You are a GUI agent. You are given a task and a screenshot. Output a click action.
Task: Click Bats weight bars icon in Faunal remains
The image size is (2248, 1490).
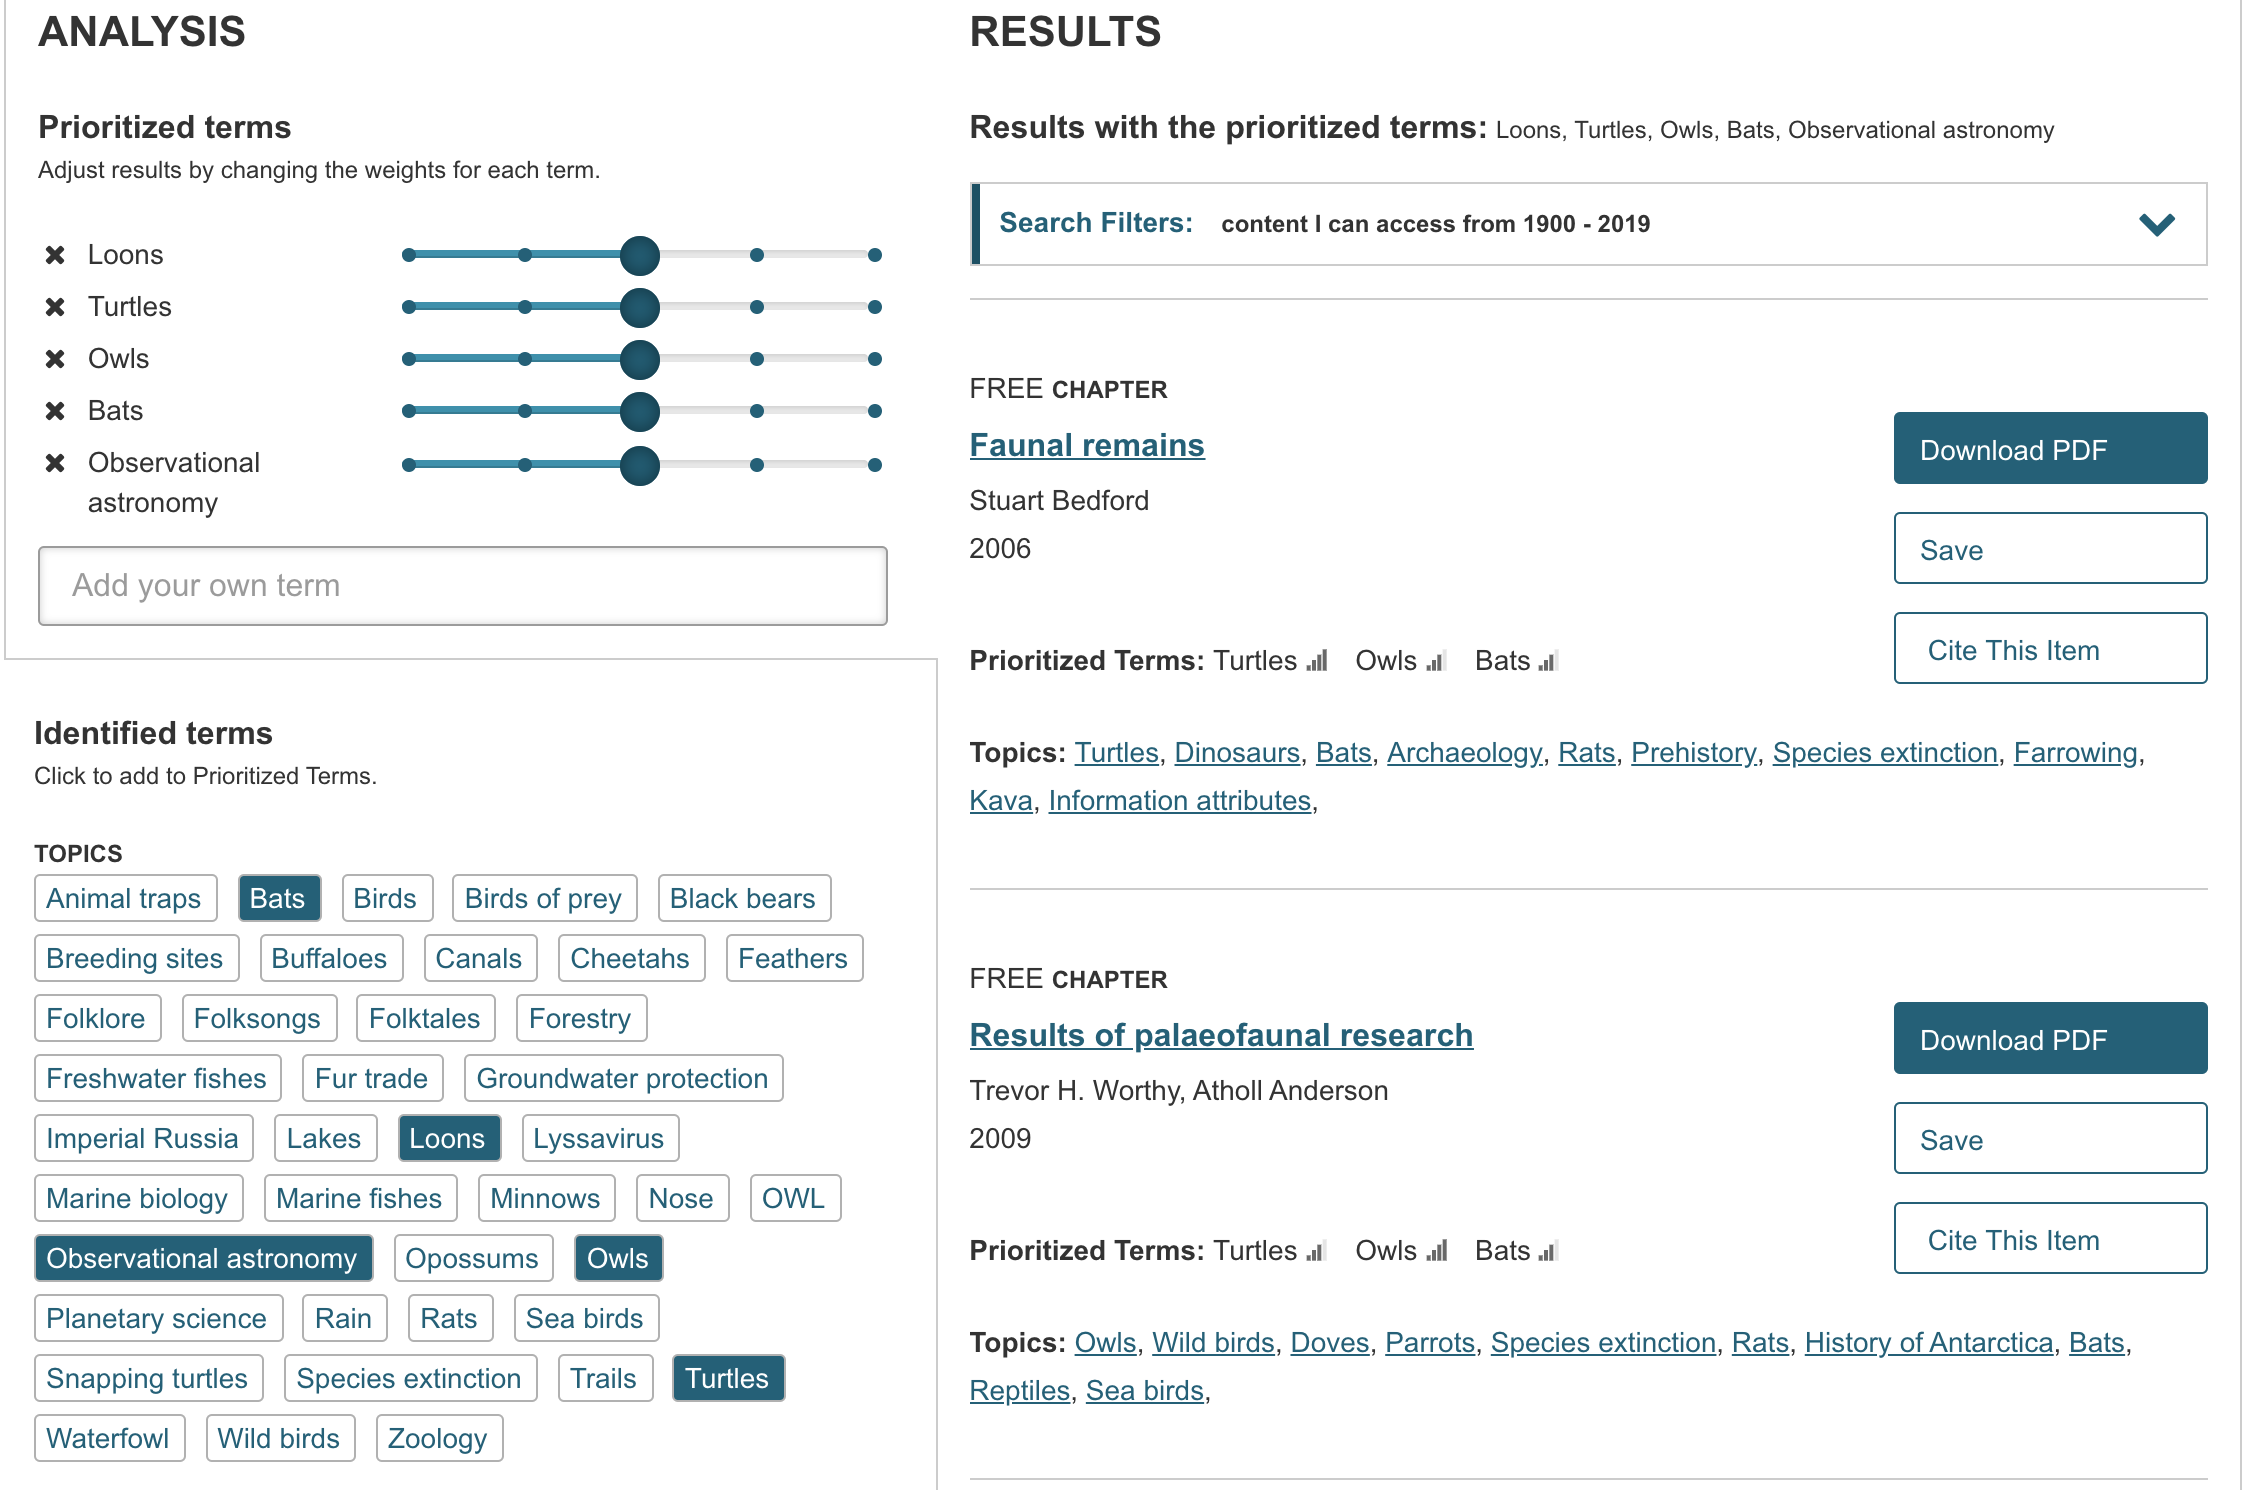[1548, 661]
